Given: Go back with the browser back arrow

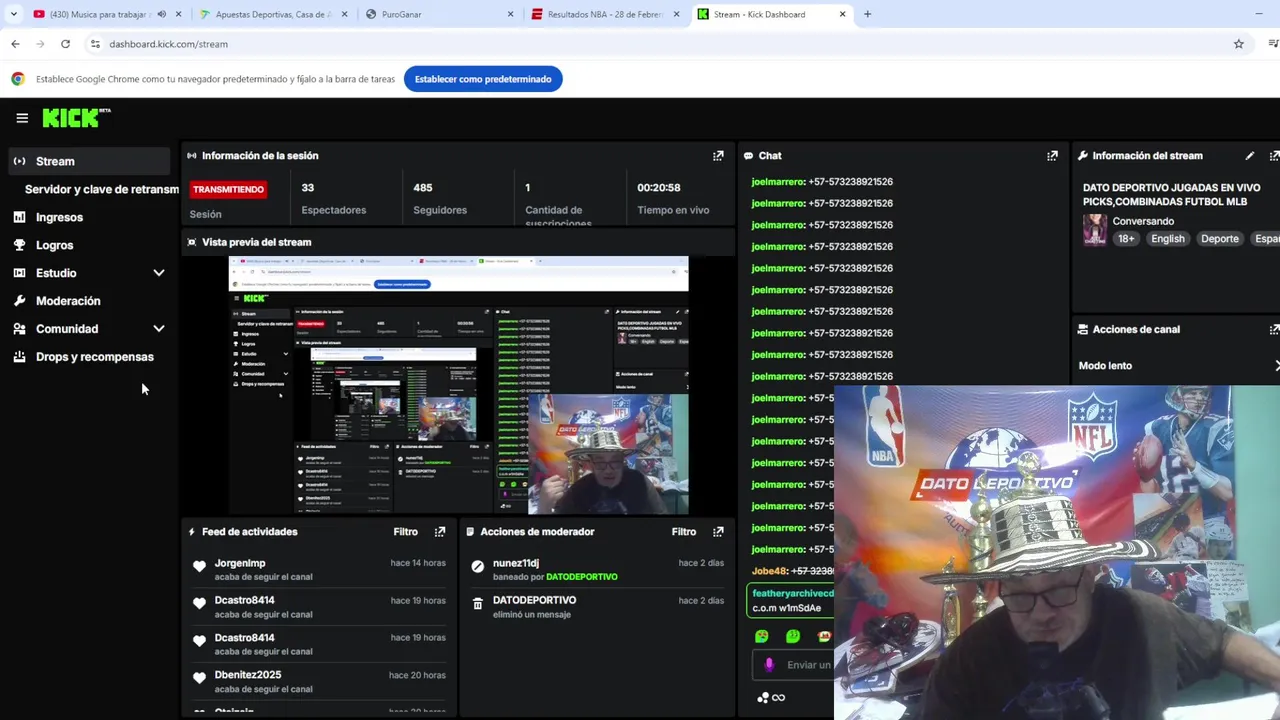Looking at the screenshot, I should pyautogui.click(x=15, y=44).
